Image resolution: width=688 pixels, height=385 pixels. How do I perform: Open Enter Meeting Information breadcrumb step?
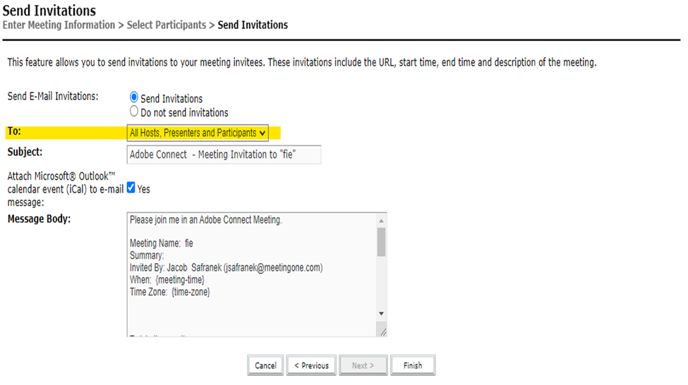(x=59, y=25)
